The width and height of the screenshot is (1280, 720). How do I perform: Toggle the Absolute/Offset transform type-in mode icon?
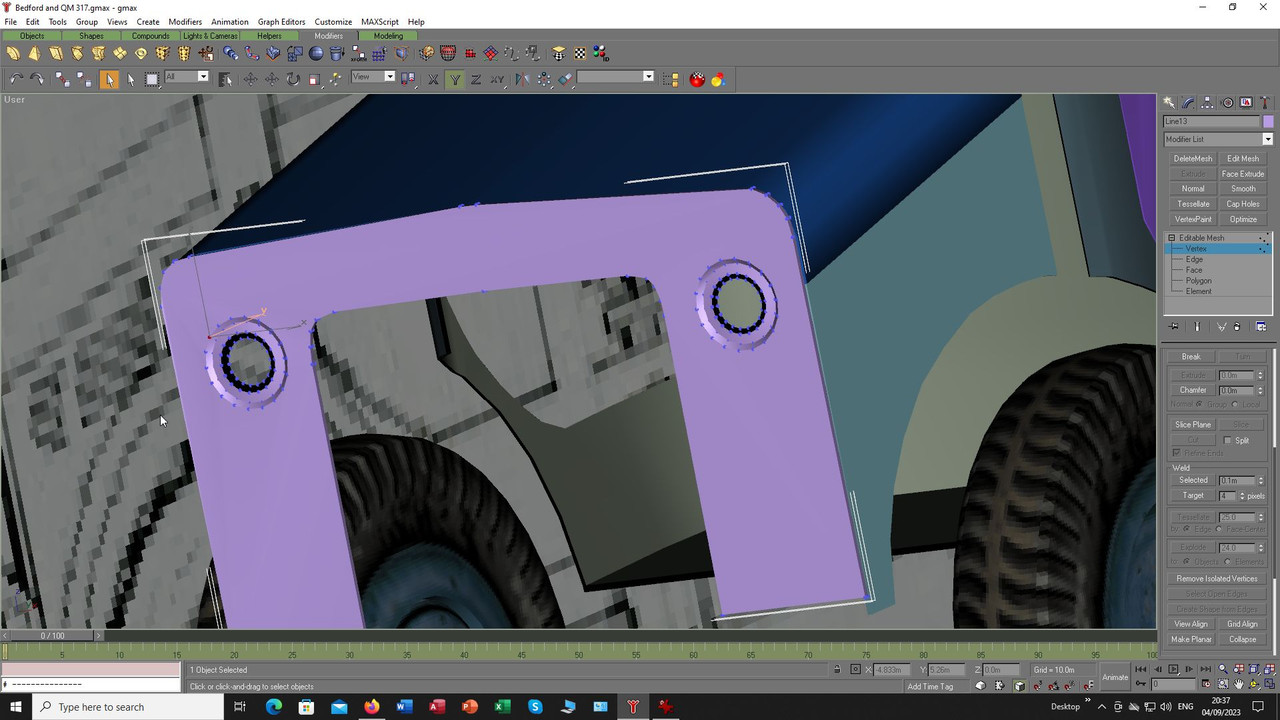[855, 670]
